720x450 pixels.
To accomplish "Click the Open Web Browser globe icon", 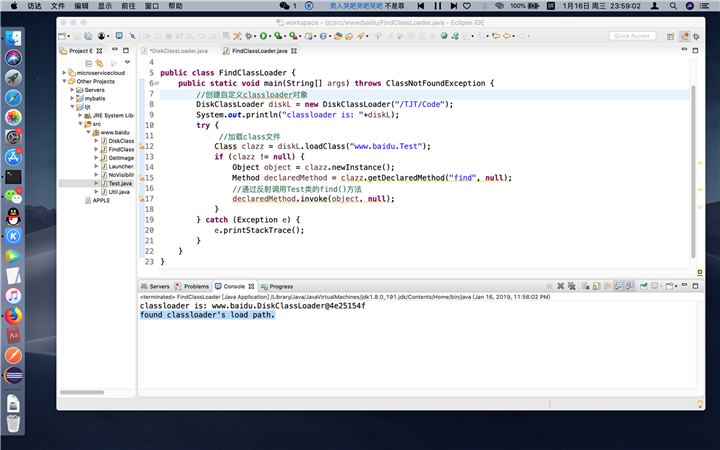I will tap(444, 36).
